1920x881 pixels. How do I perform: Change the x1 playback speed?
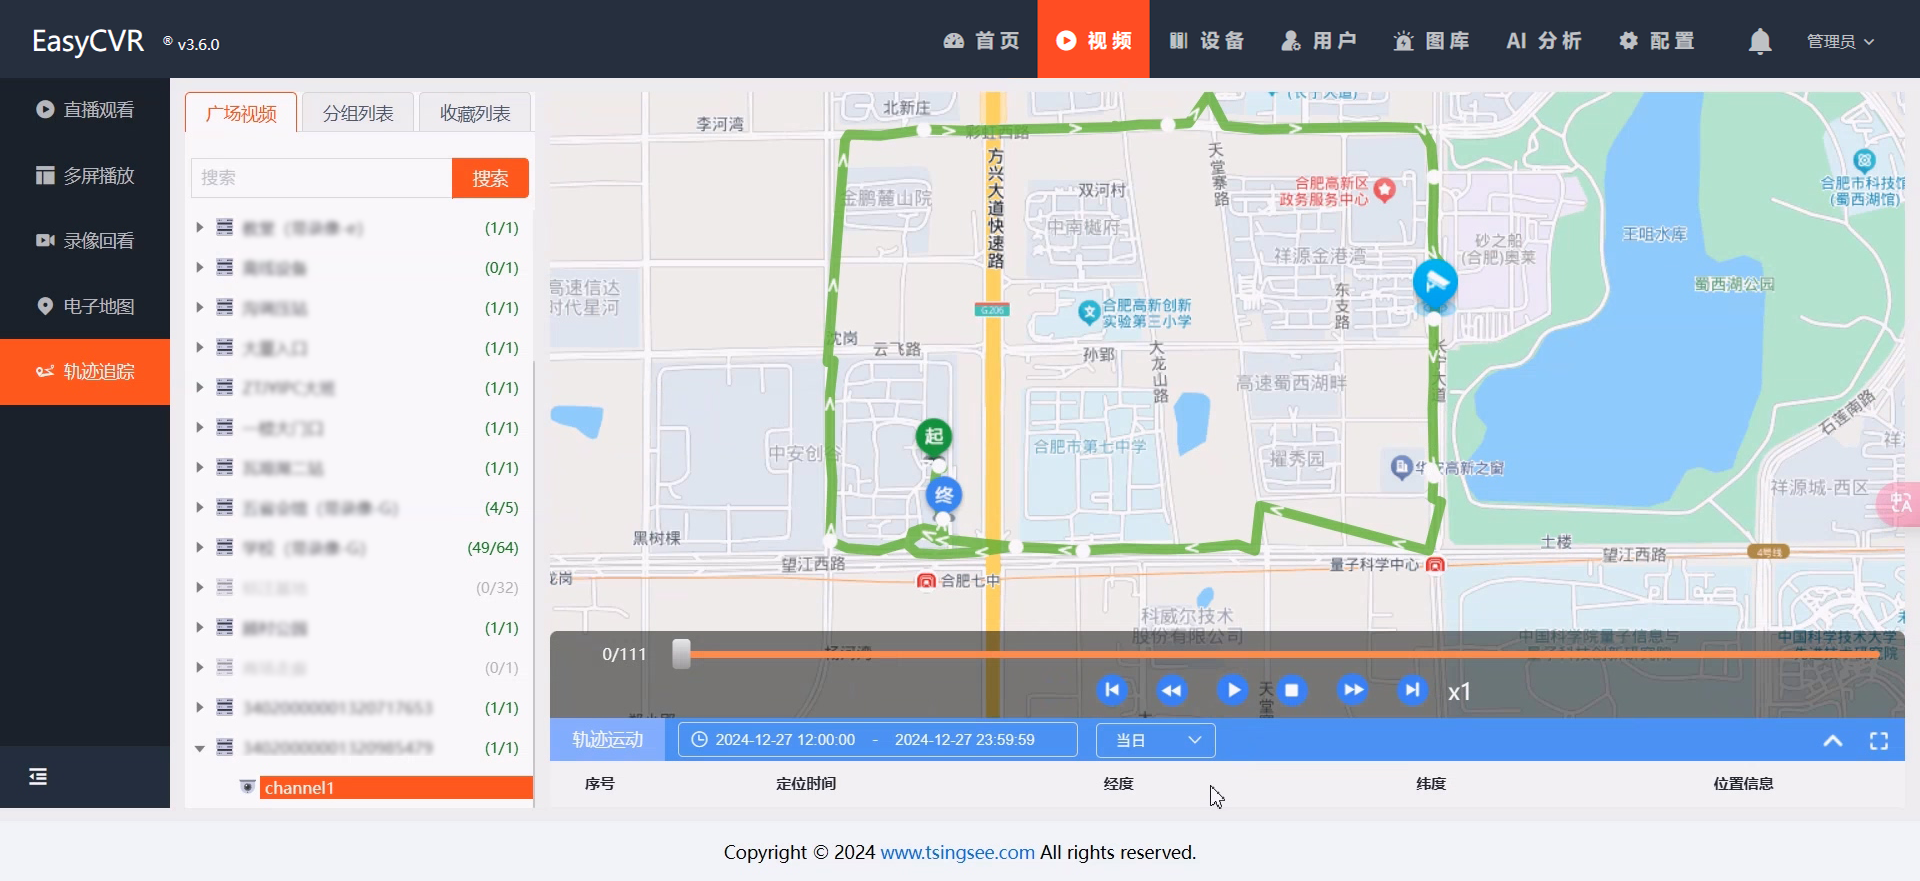coord(1459,692)
